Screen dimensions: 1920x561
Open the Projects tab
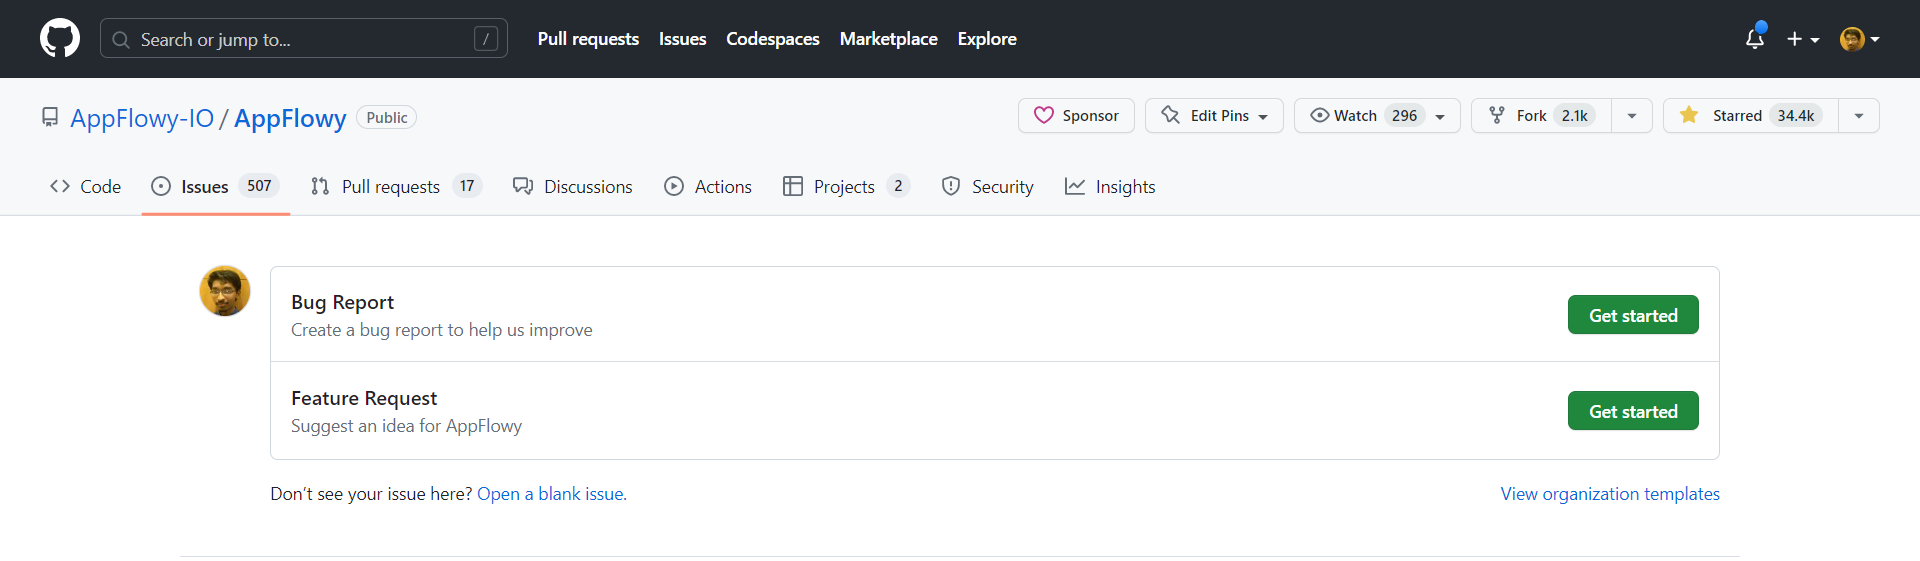846,186
